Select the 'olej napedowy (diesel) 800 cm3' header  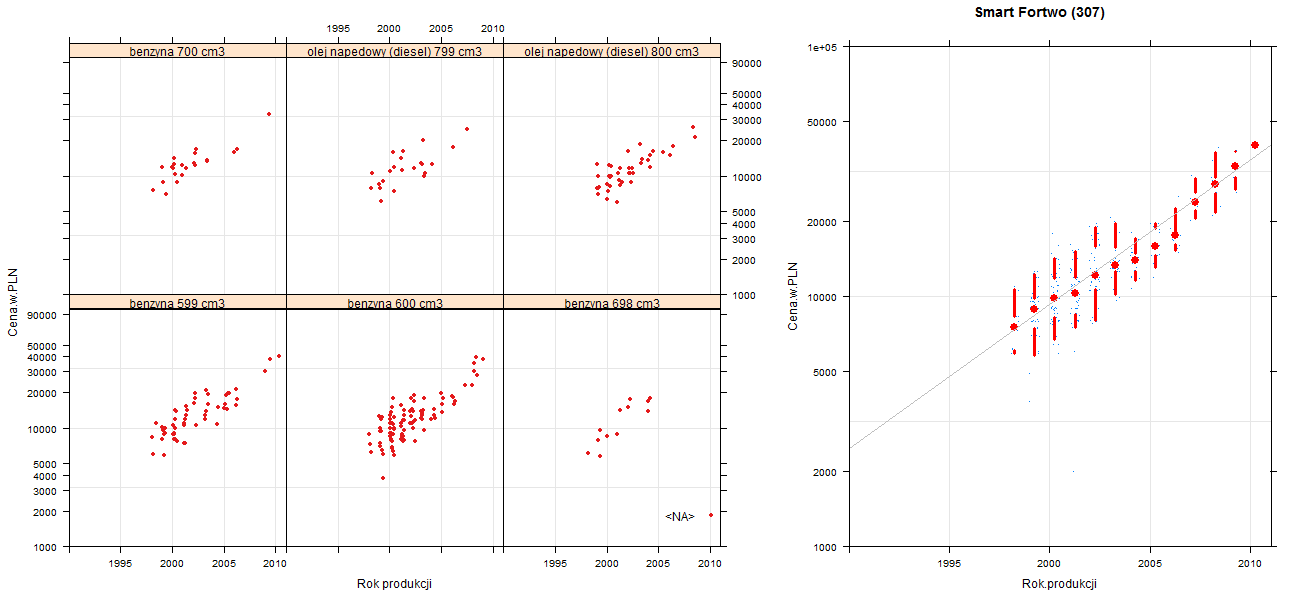coord(612,51)
